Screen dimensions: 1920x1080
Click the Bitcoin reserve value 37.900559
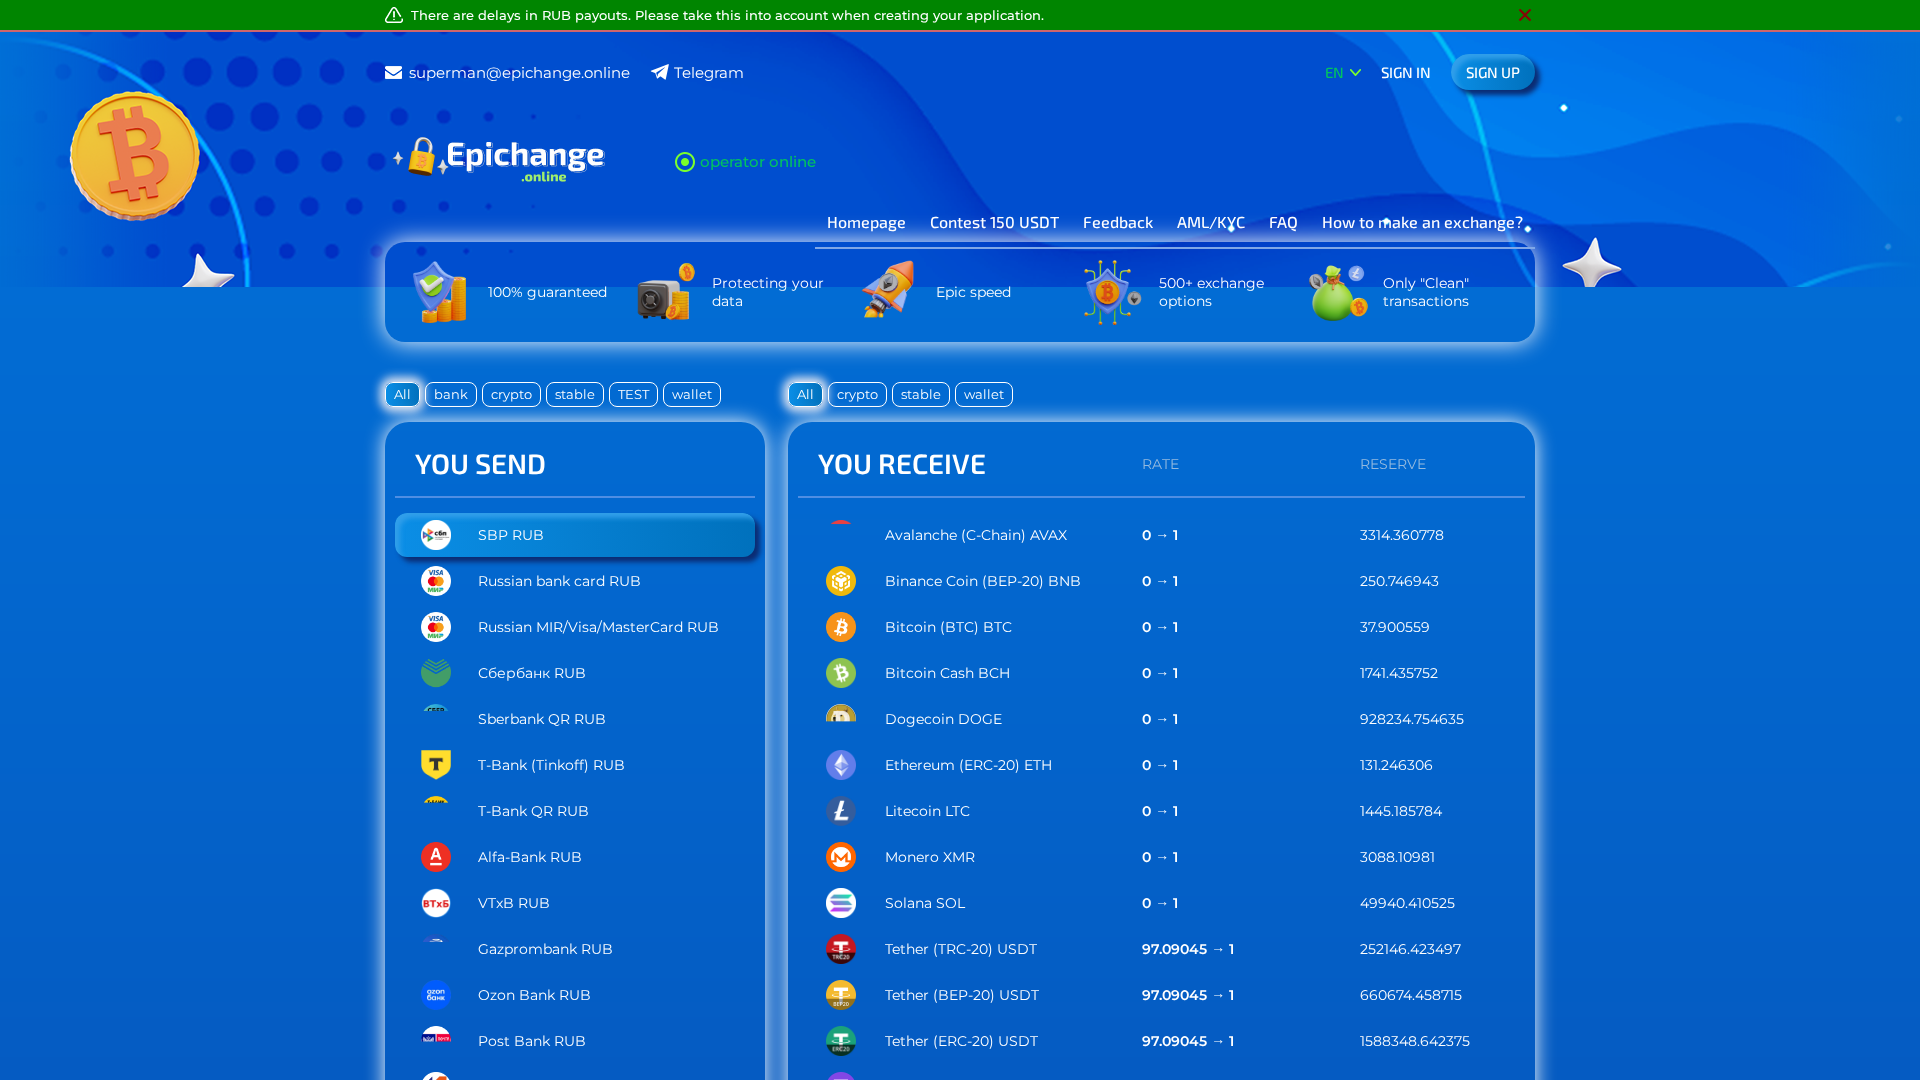(x=1395, y=627)
